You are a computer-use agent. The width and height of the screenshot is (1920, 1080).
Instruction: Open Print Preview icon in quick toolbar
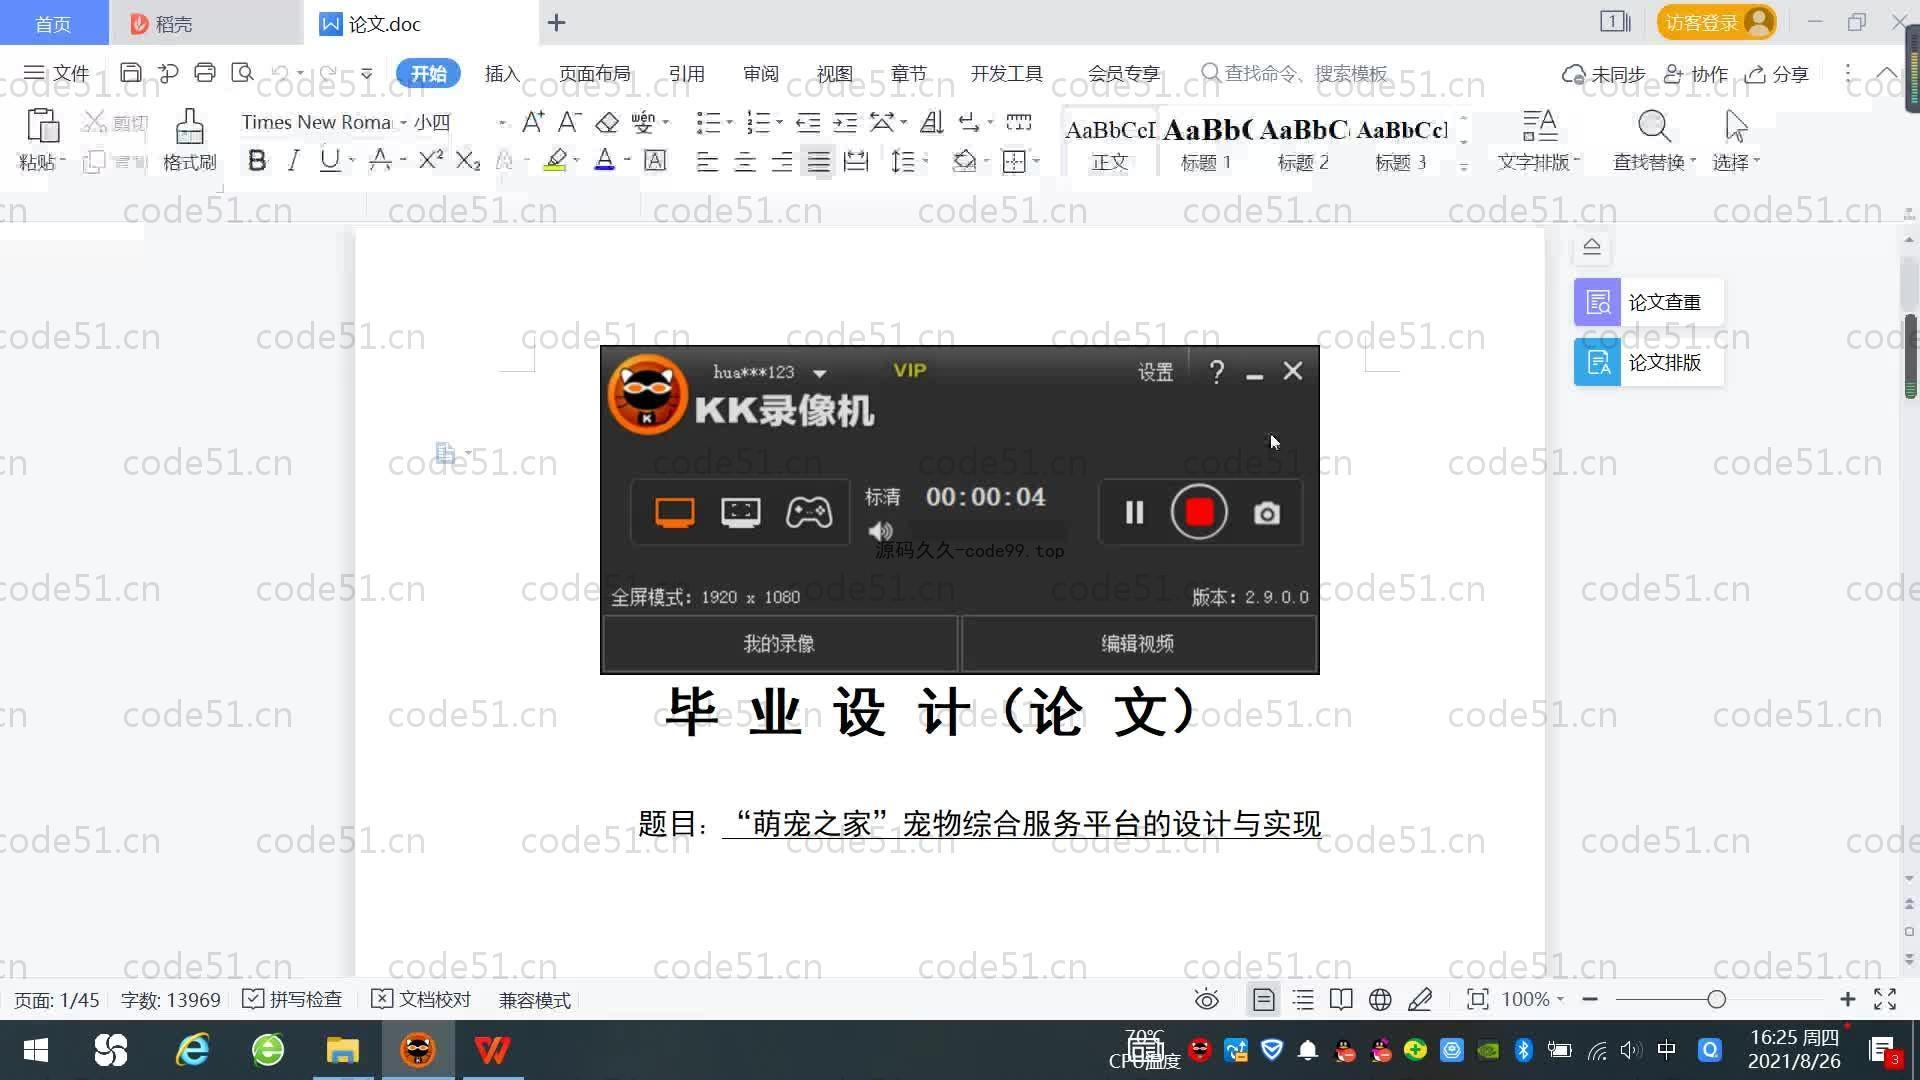coord(242,73)
